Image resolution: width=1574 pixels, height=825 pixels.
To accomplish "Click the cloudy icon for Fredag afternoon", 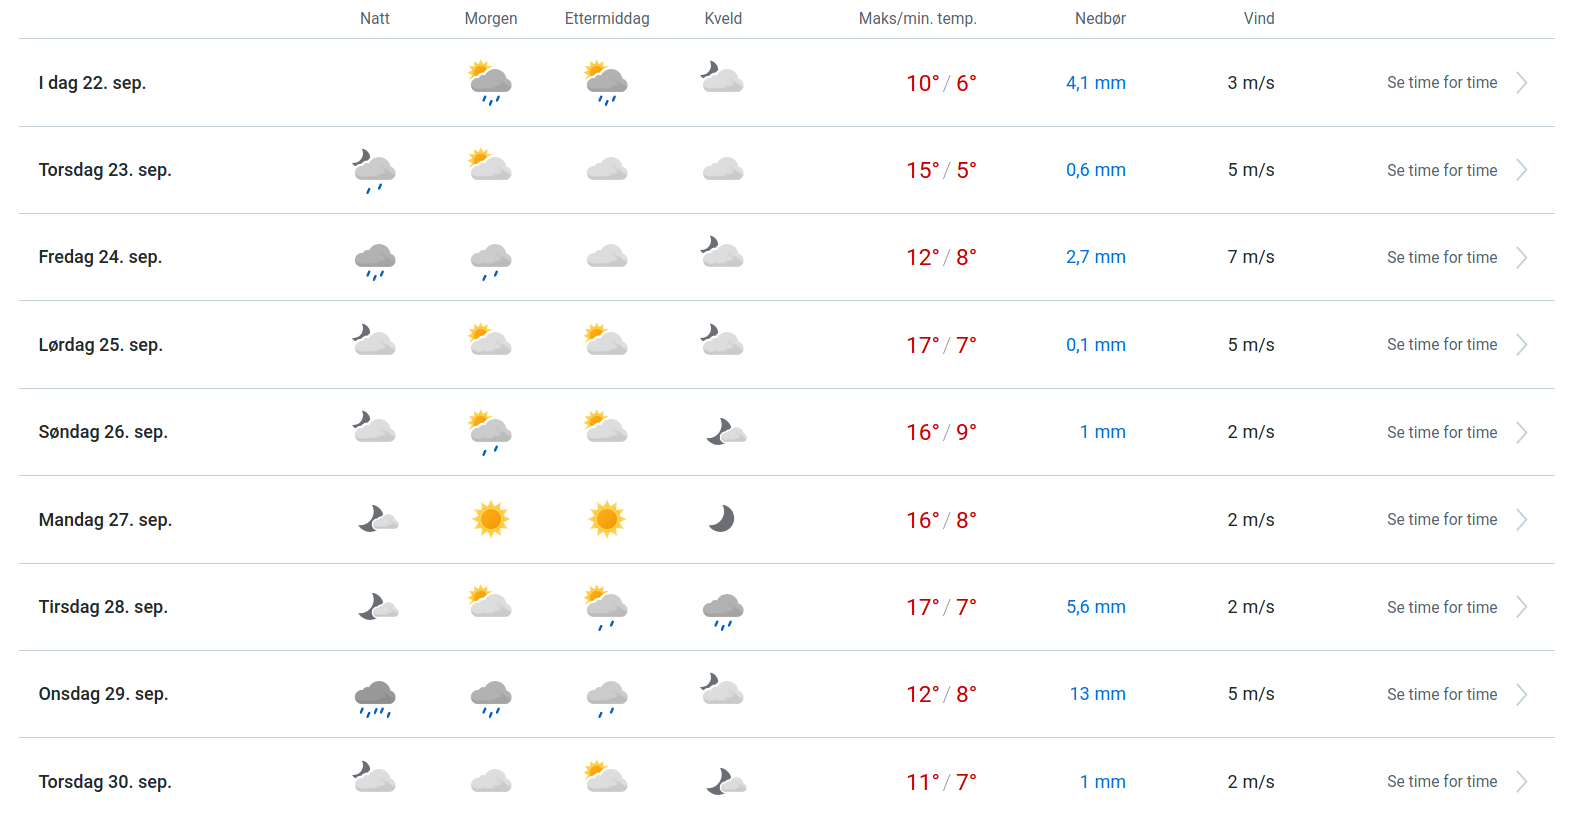I will (x=607, y=257).
